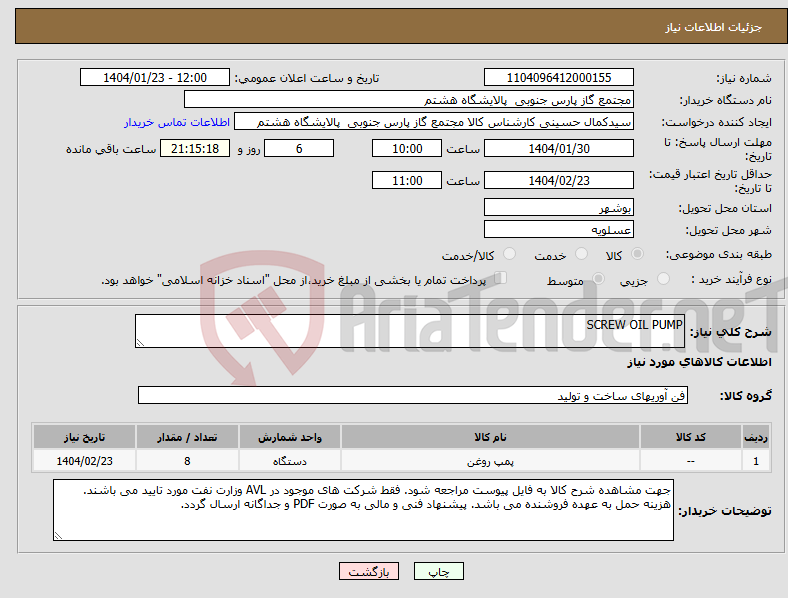Screen dimensions: 788x598
Task: Click the تاریخ نیاز column header
Action: pyautogui.click(x=84, y=437)
